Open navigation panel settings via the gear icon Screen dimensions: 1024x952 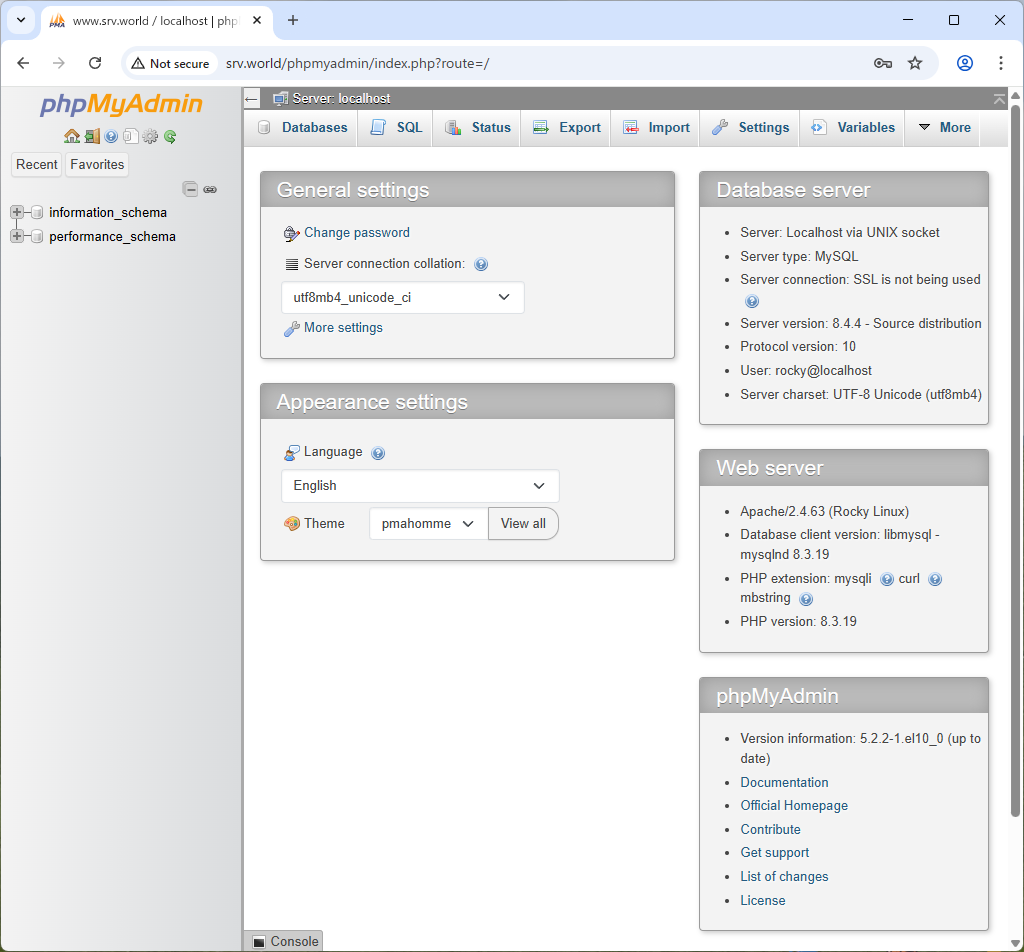point(150,136)
